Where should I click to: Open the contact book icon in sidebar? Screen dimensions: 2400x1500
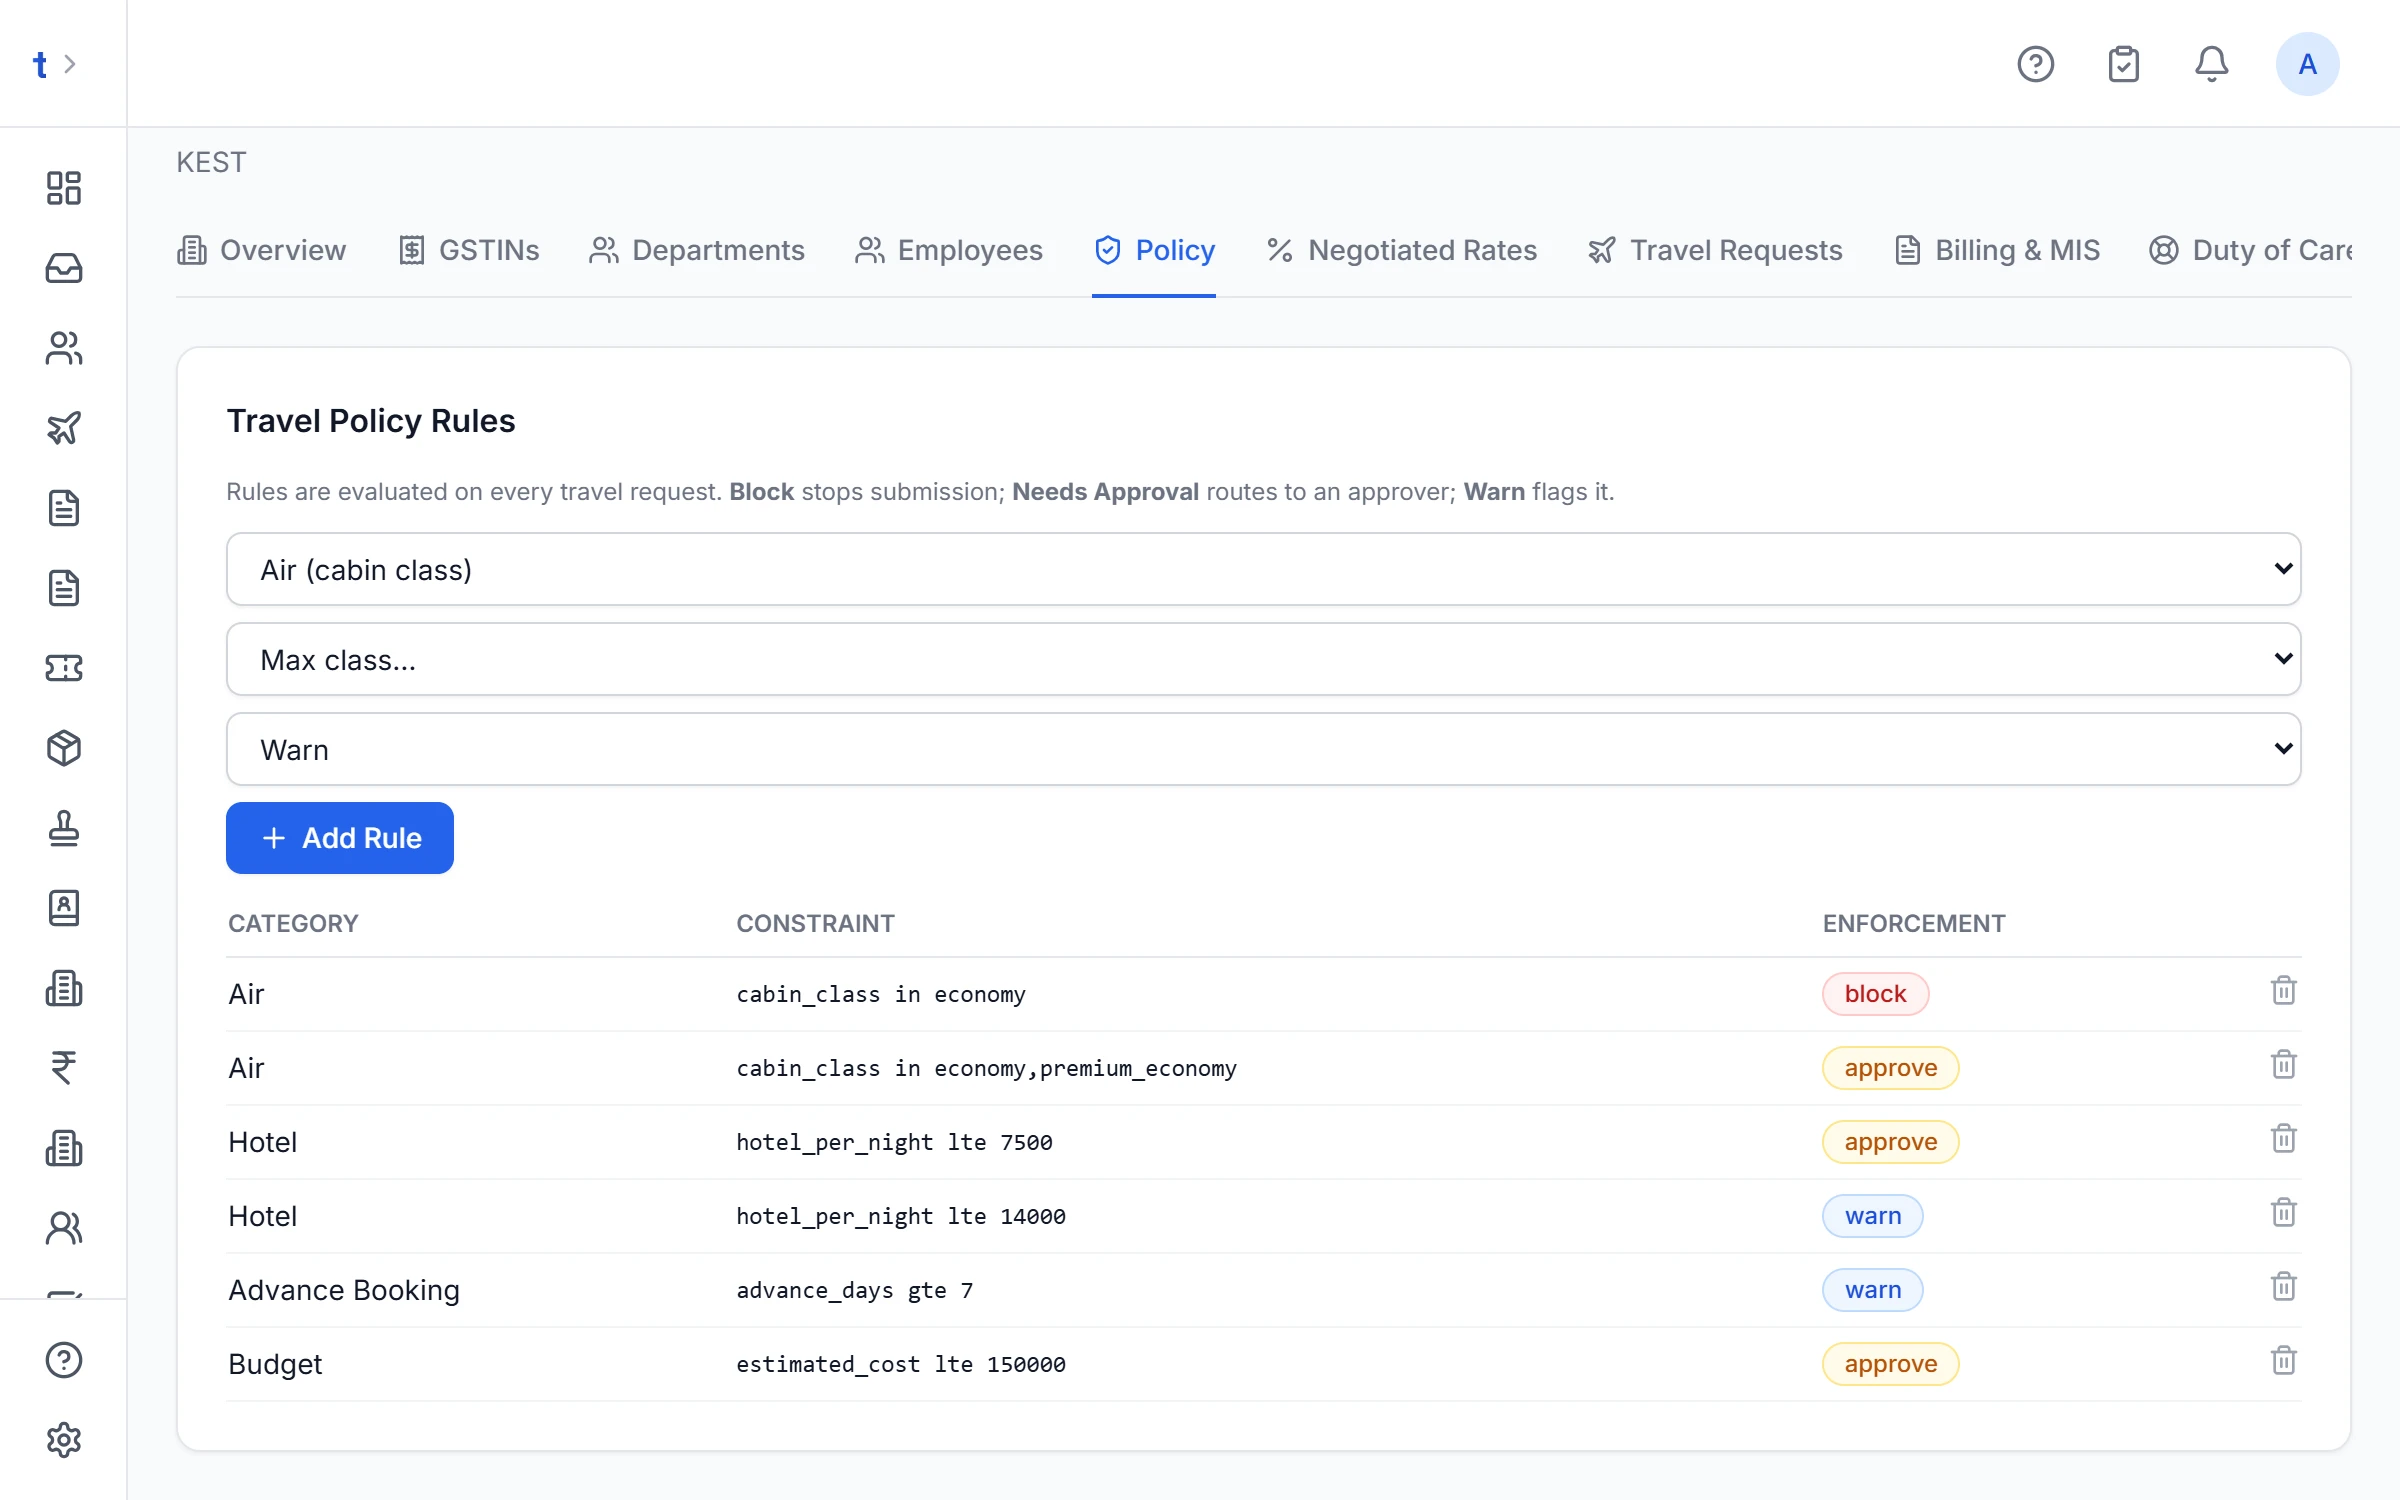click(x=63, y=908)
